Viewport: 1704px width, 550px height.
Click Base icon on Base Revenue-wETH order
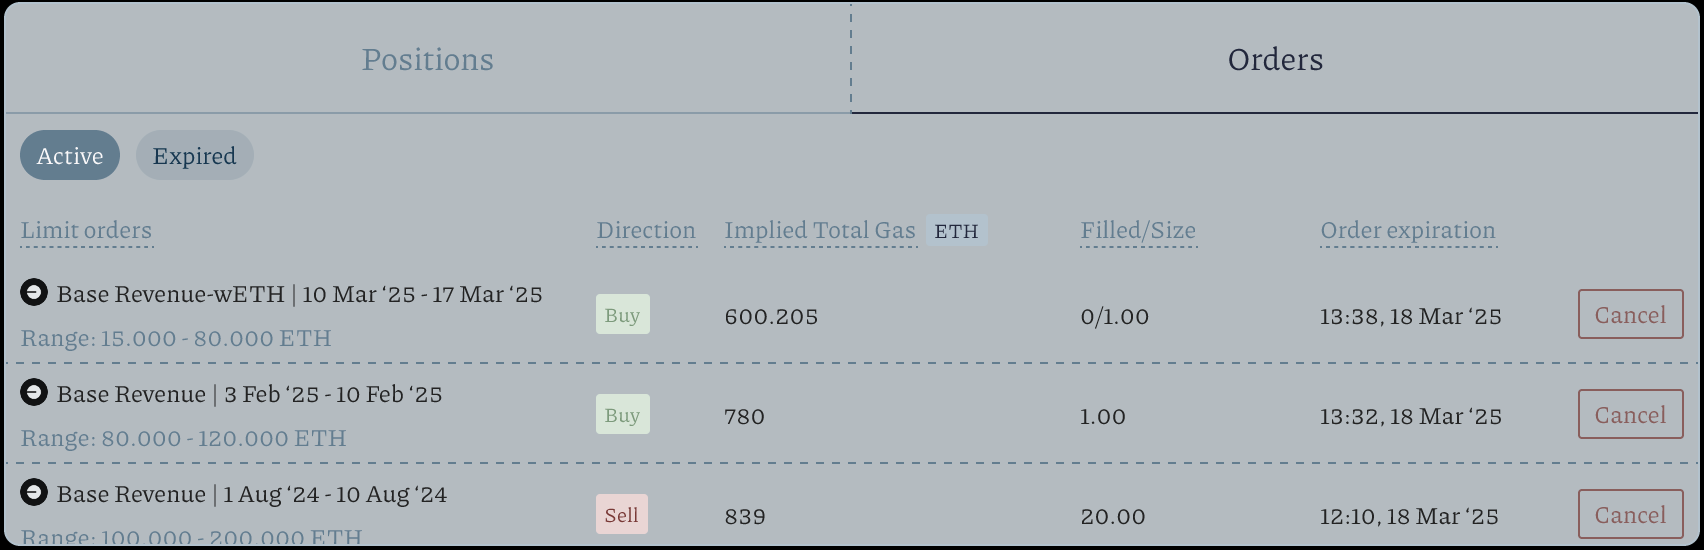coord(34,293)
